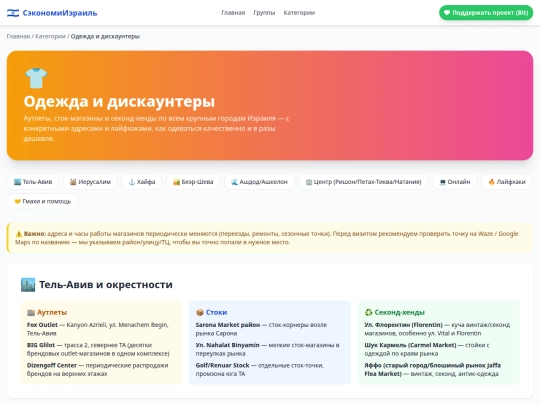Click the Israeli flag icon in header
This screenshot has height=405, width=540.
point(13,13)
